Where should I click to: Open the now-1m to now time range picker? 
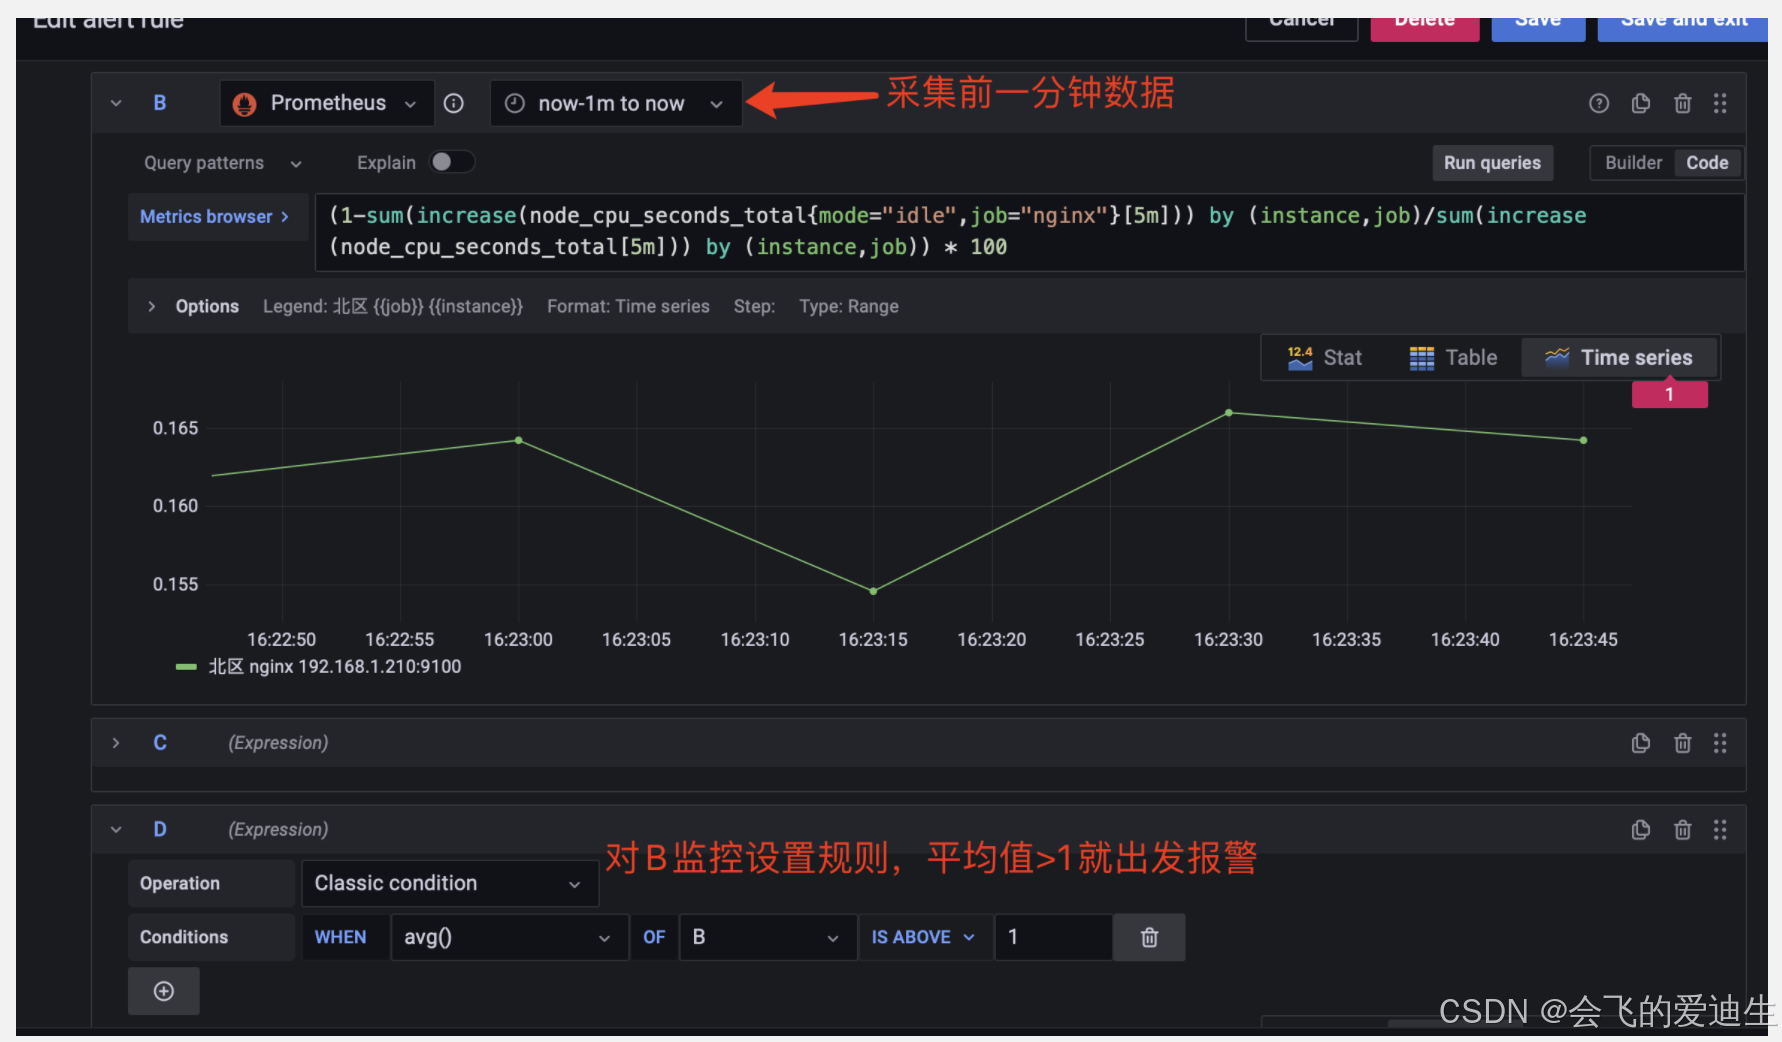click(x=615, y=103)
